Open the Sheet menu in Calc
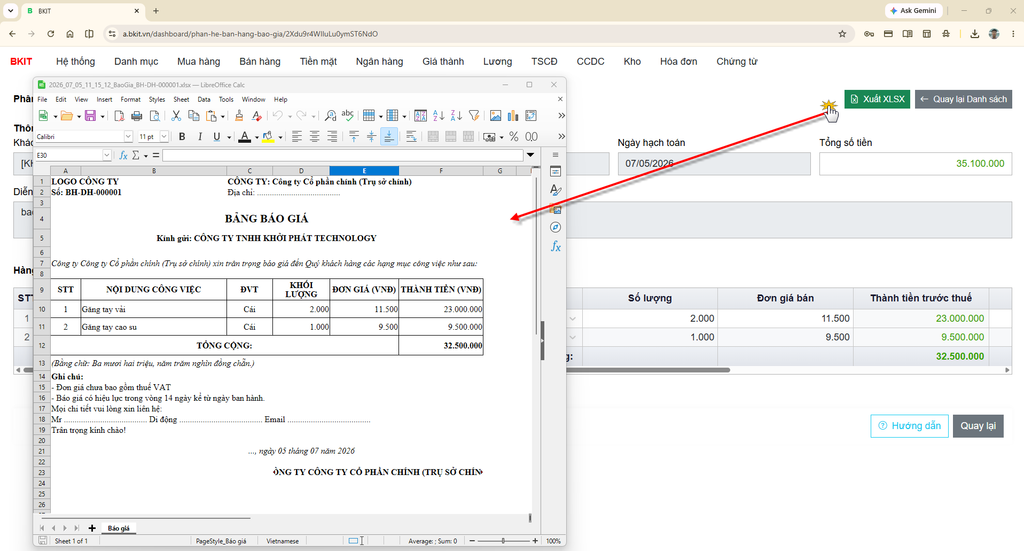 (181, 99)
